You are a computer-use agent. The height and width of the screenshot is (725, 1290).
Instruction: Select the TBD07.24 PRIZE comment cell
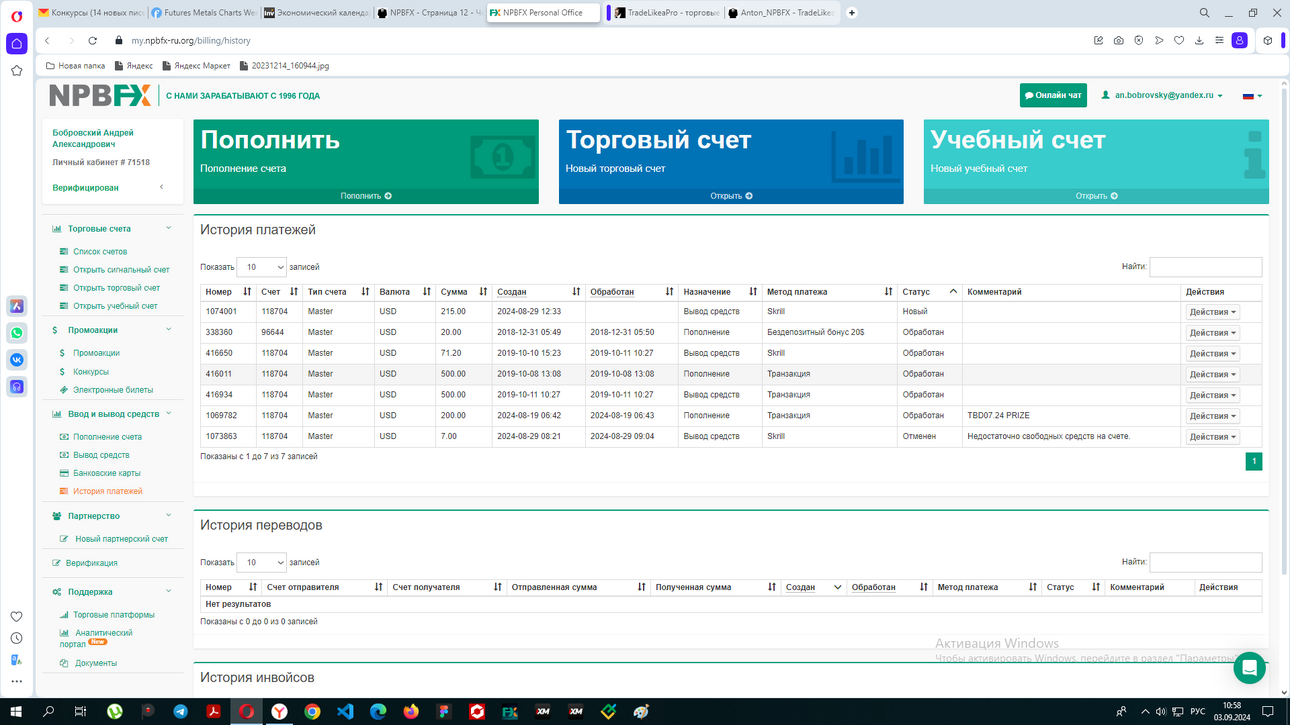point(1071,415)
